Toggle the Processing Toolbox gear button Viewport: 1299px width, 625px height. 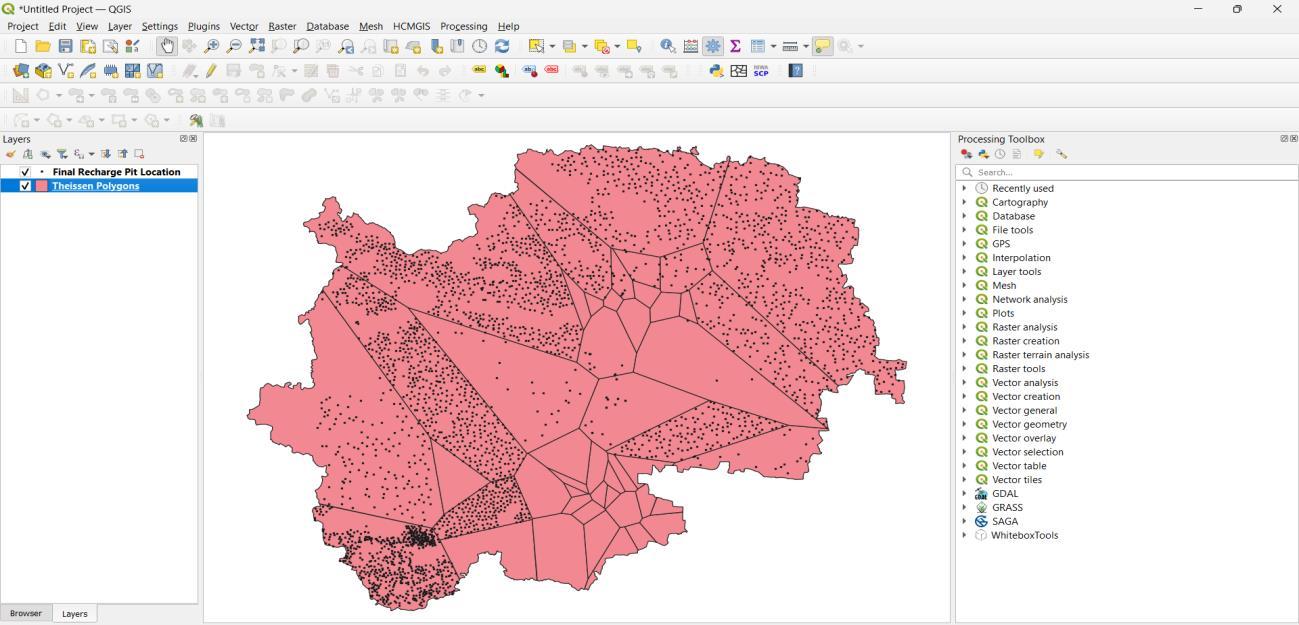[x=713, y=46]
